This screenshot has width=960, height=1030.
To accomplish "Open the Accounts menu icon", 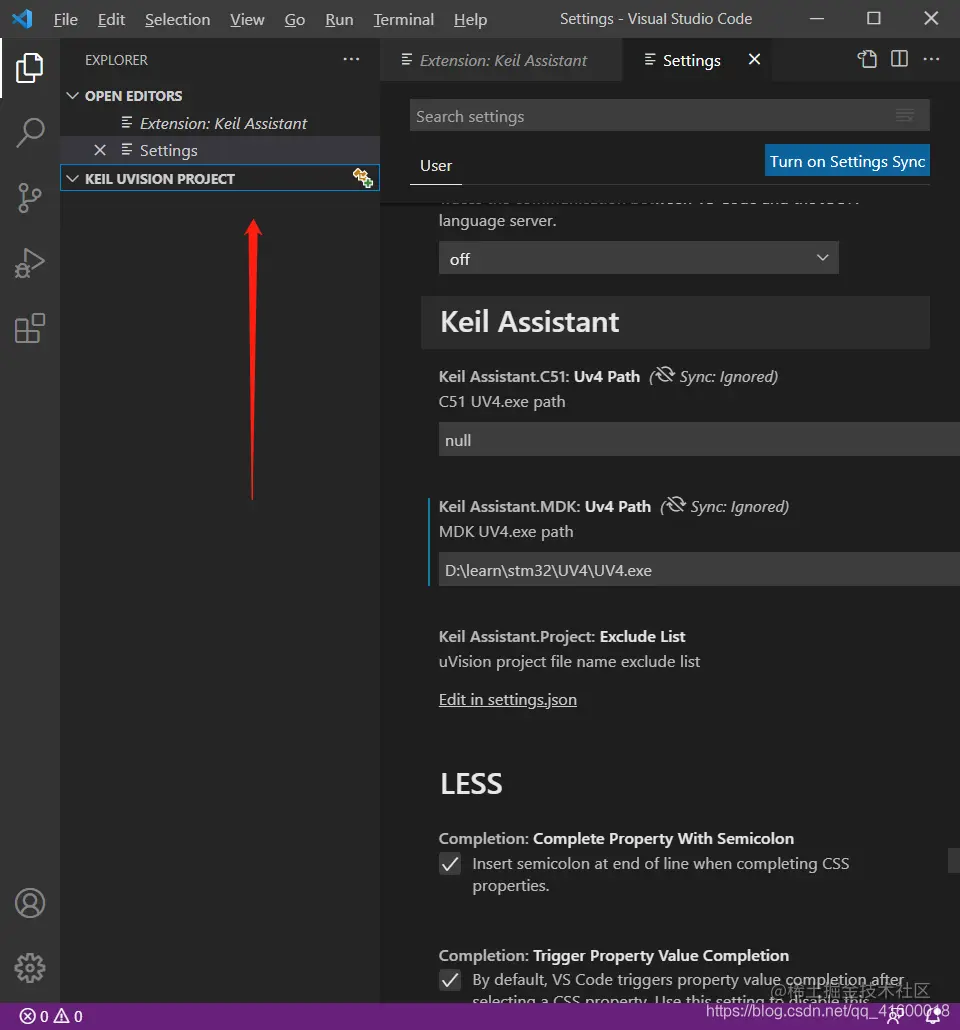I will click(x=30, y=903).
